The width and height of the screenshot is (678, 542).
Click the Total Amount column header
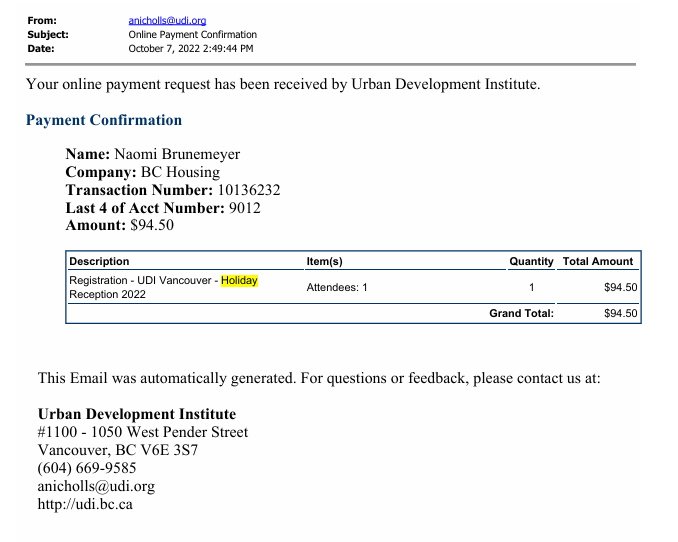click(598, 261)
